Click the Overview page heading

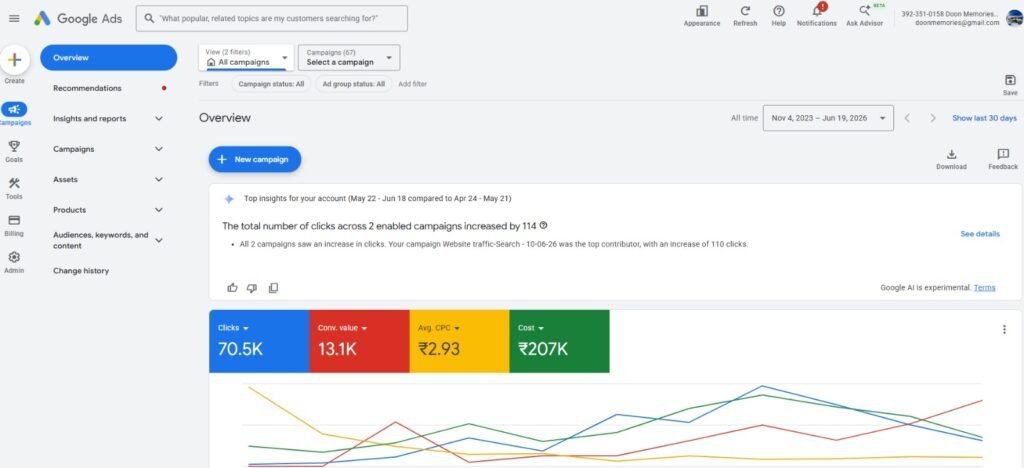225,118
